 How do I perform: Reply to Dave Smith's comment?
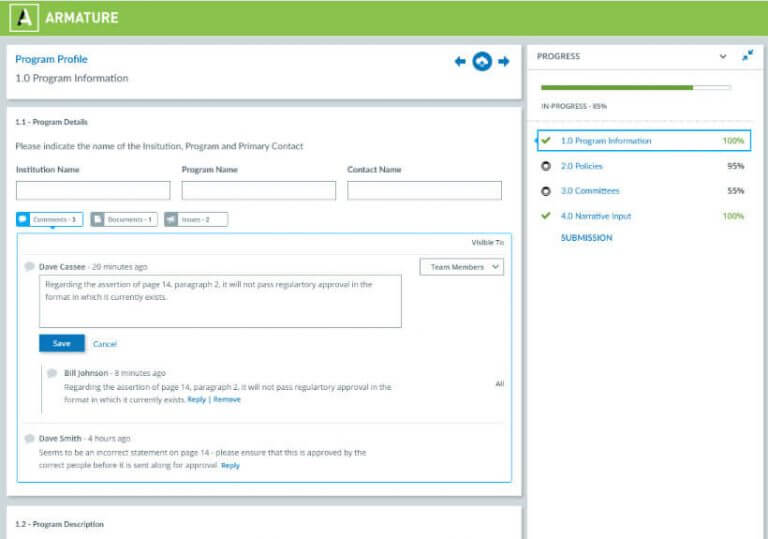[x=230, y=465]
